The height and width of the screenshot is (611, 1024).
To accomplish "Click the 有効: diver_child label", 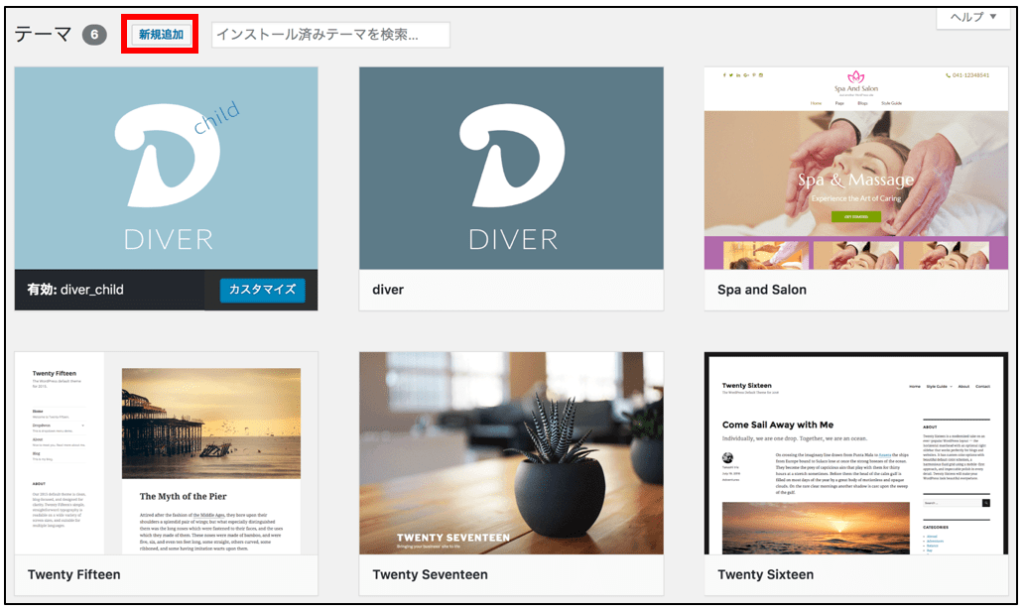I will pos(75,290).
